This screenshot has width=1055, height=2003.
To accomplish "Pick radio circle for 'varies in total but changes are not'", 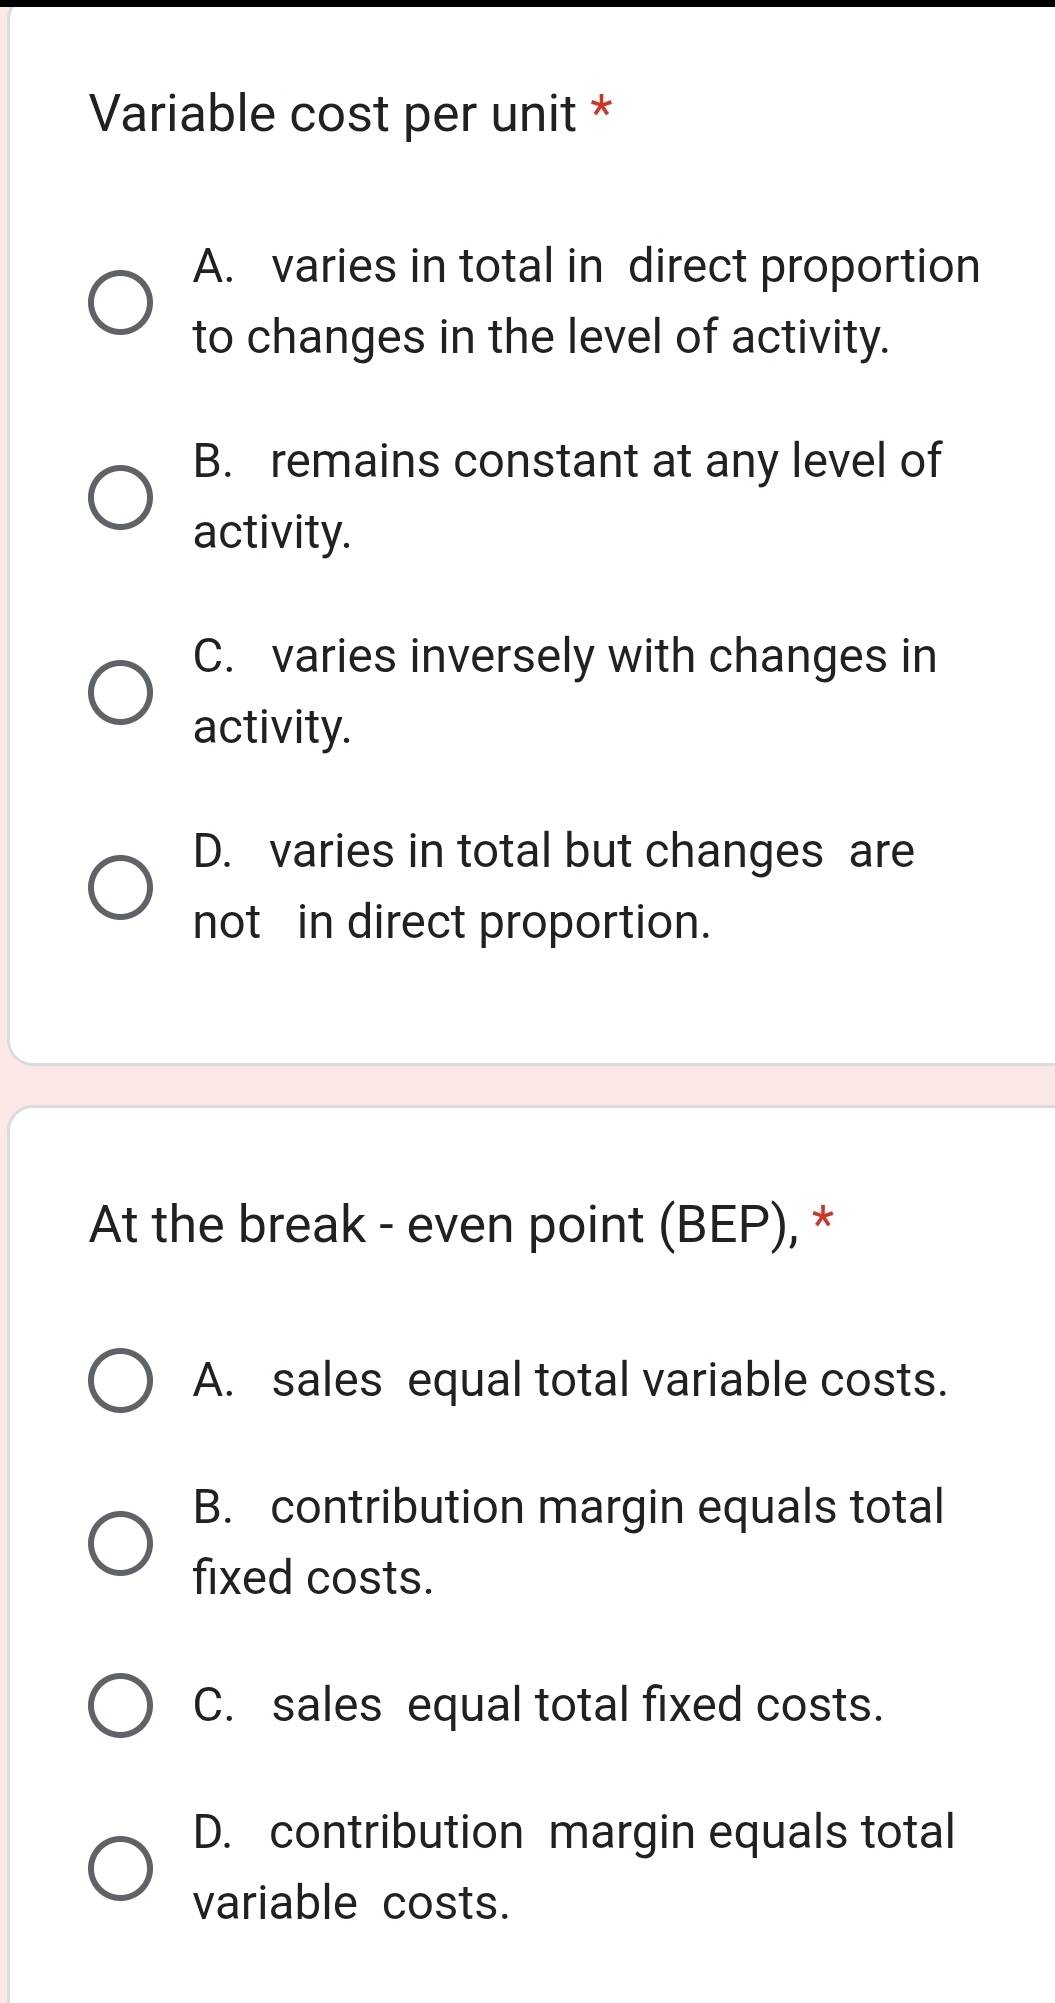I will tap(121, 887).
